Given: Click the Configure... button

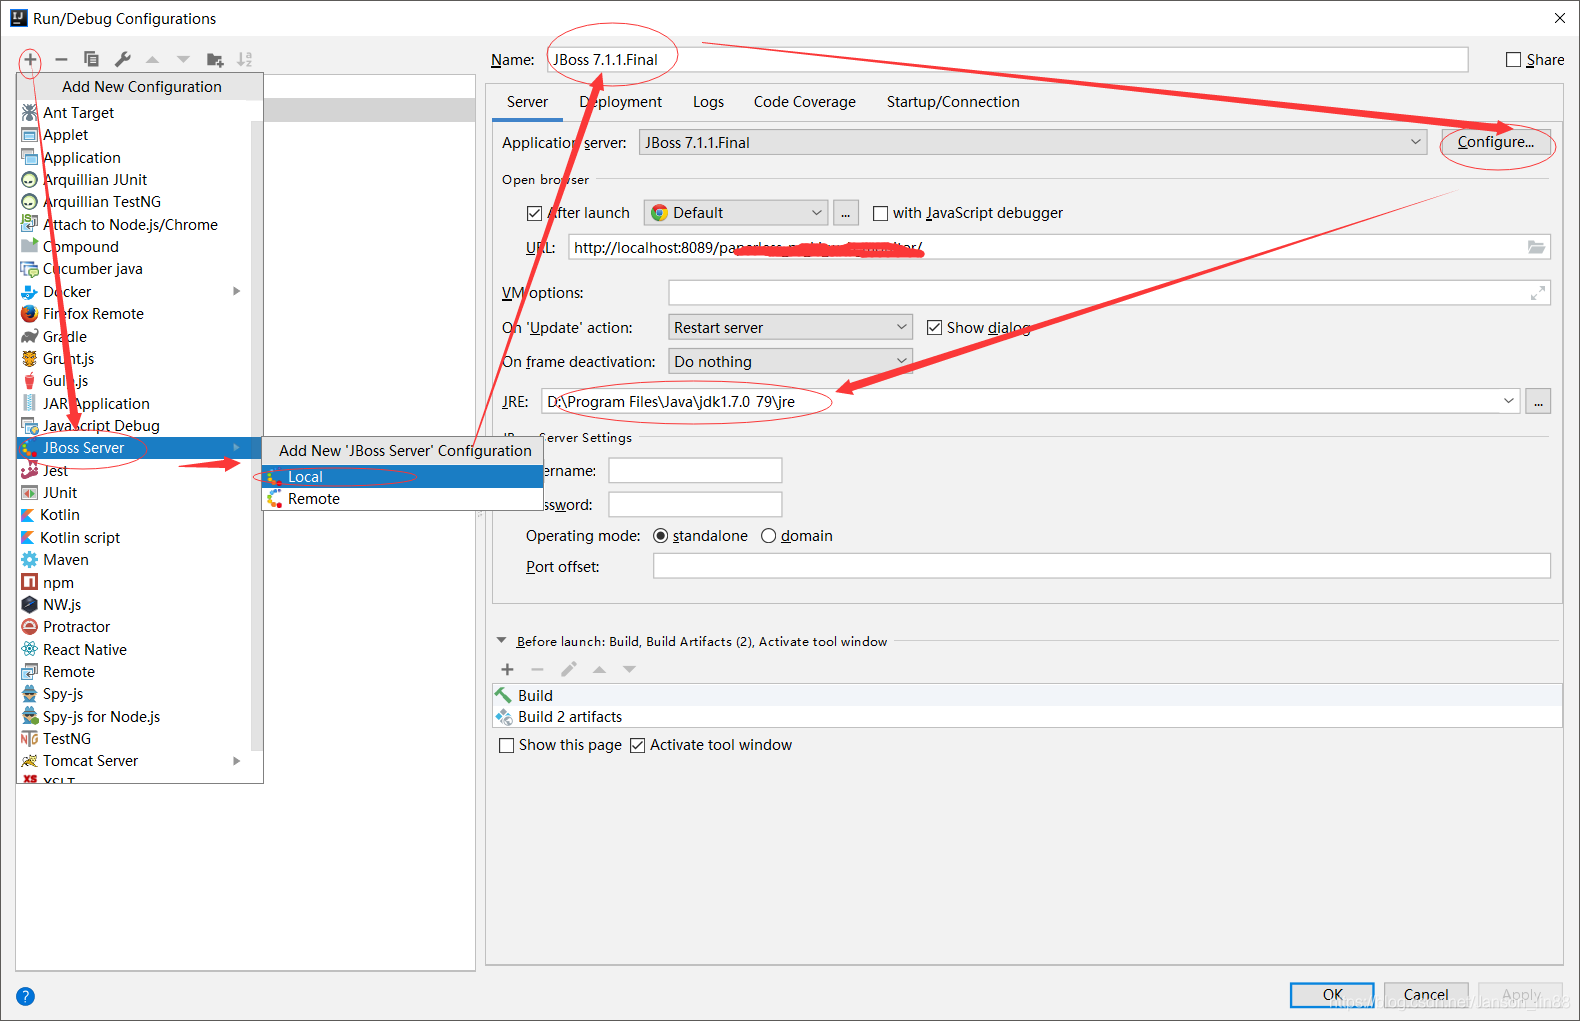Looking at the screenshot, I should click(1496, 142).
